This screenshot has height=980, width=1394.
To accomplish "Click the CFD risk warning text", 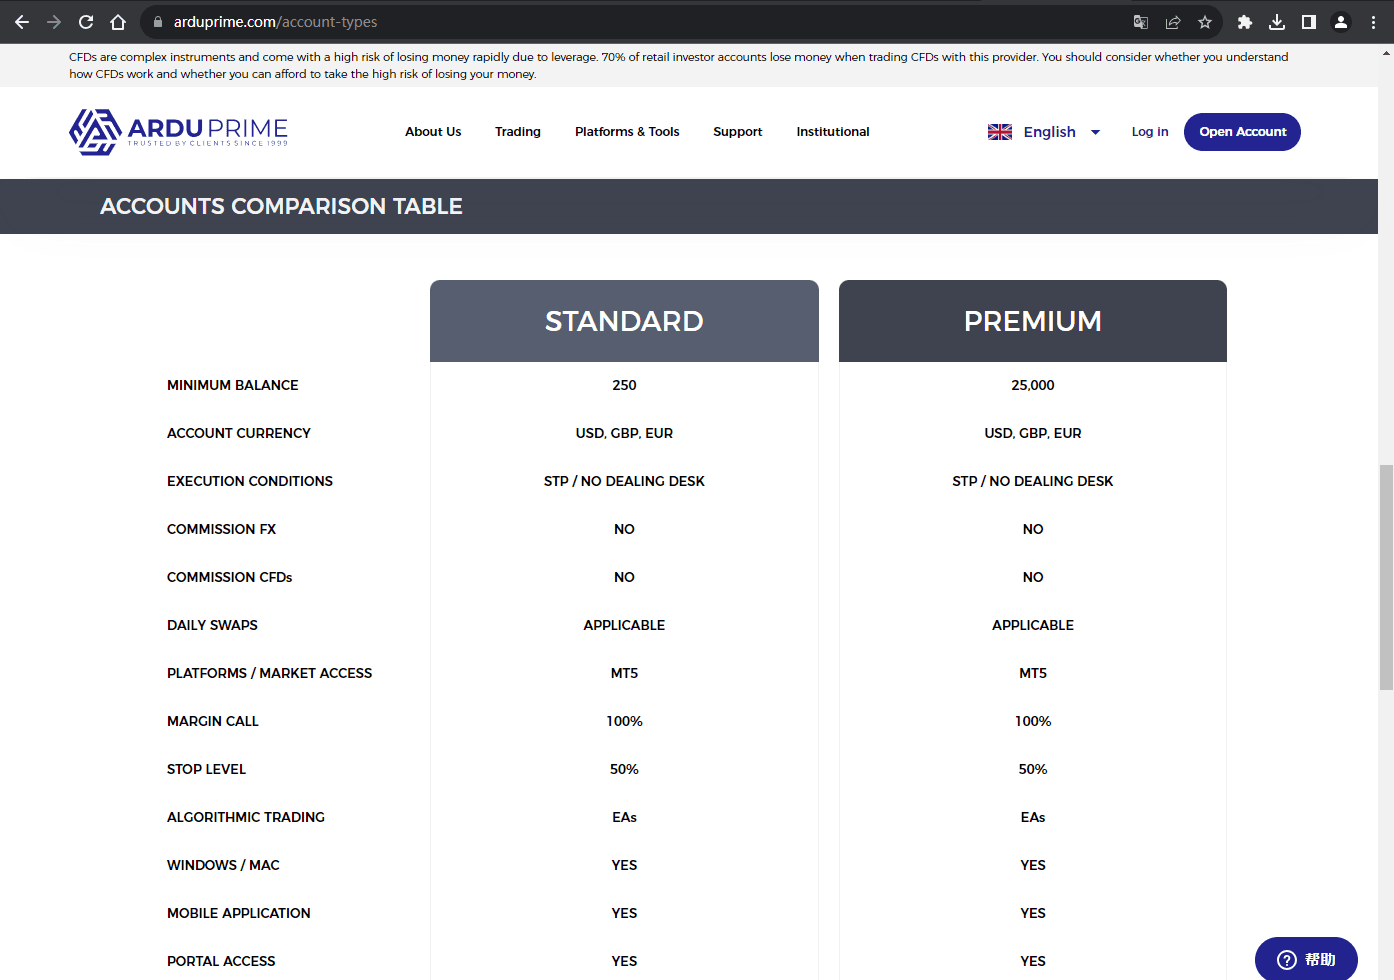I will coord(679,65).
